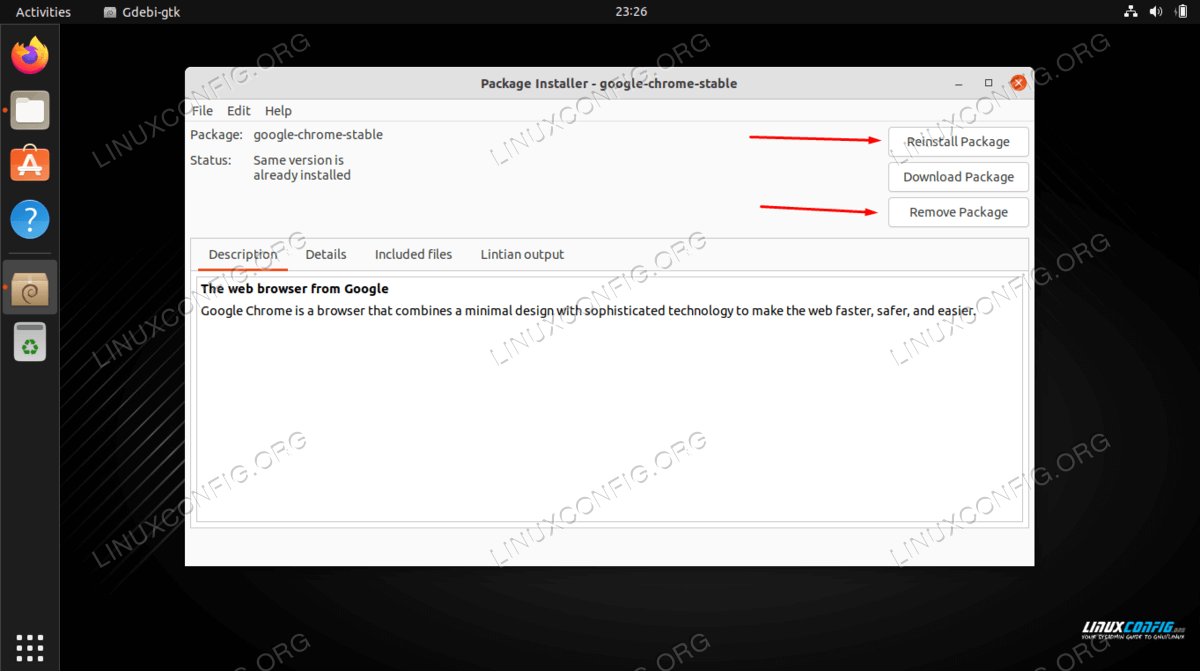Open Firefox from the dock
Screen dimensions: 1200x671
(x=30, y=54)
